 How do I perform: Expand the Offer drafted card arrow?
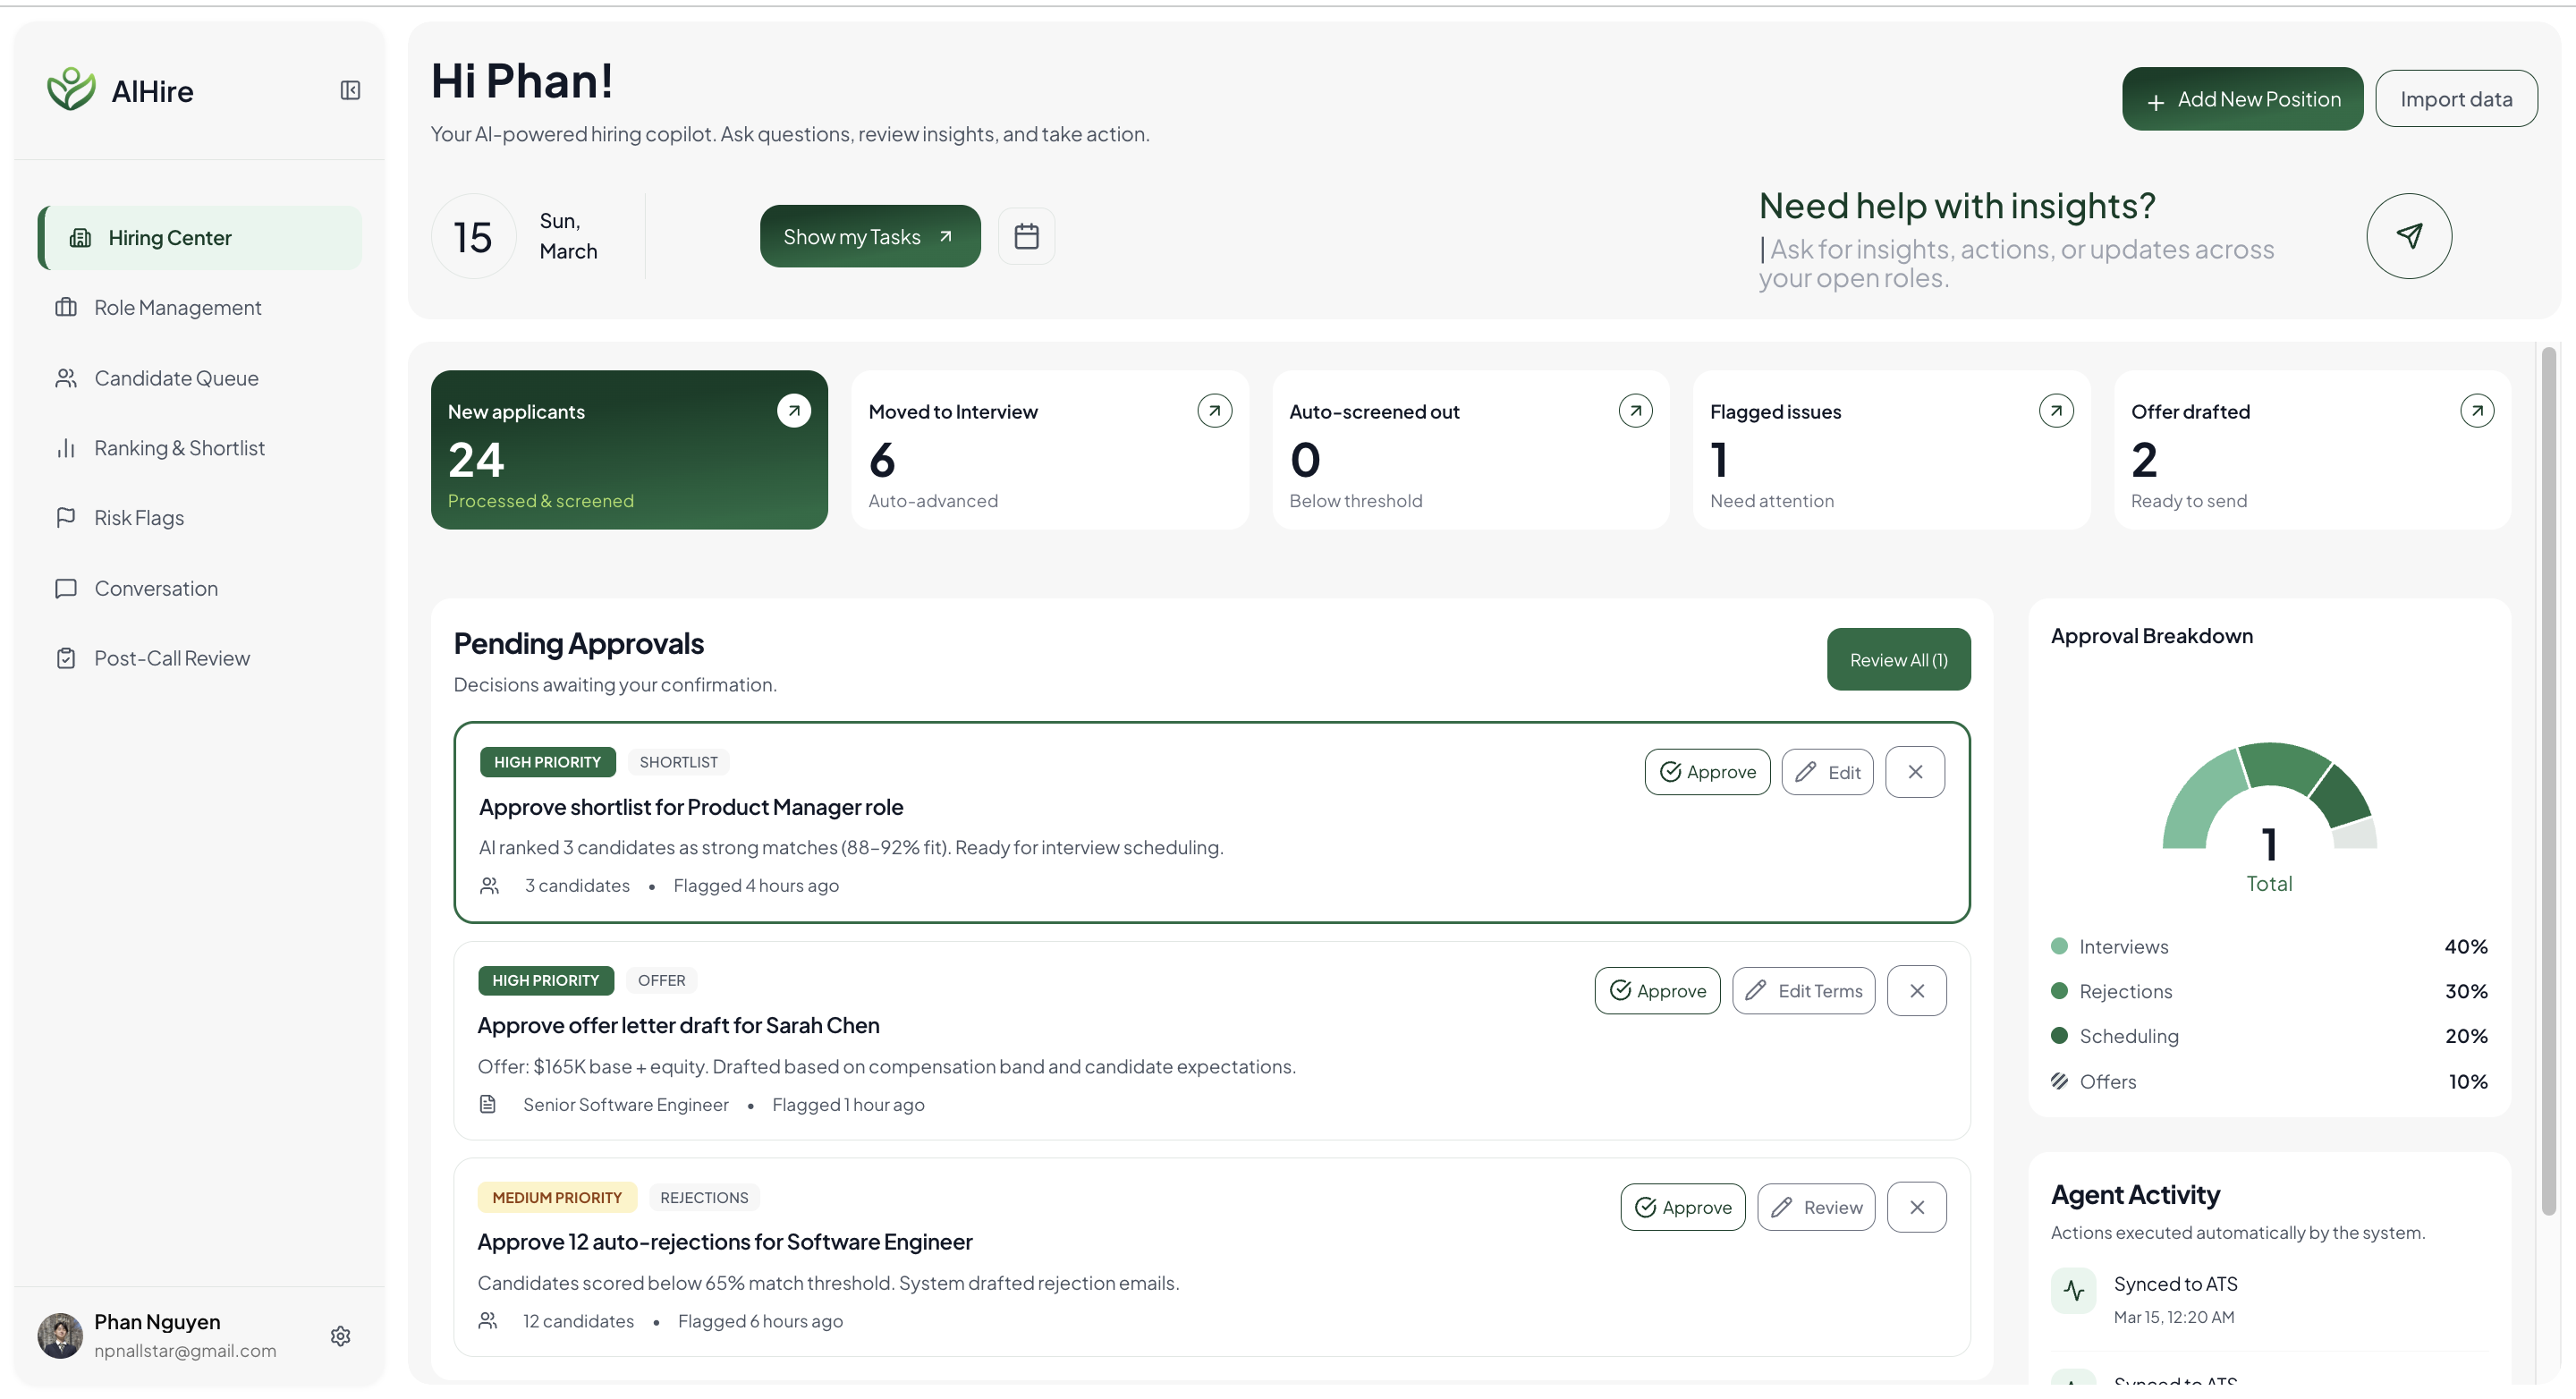pos(2476,411)
